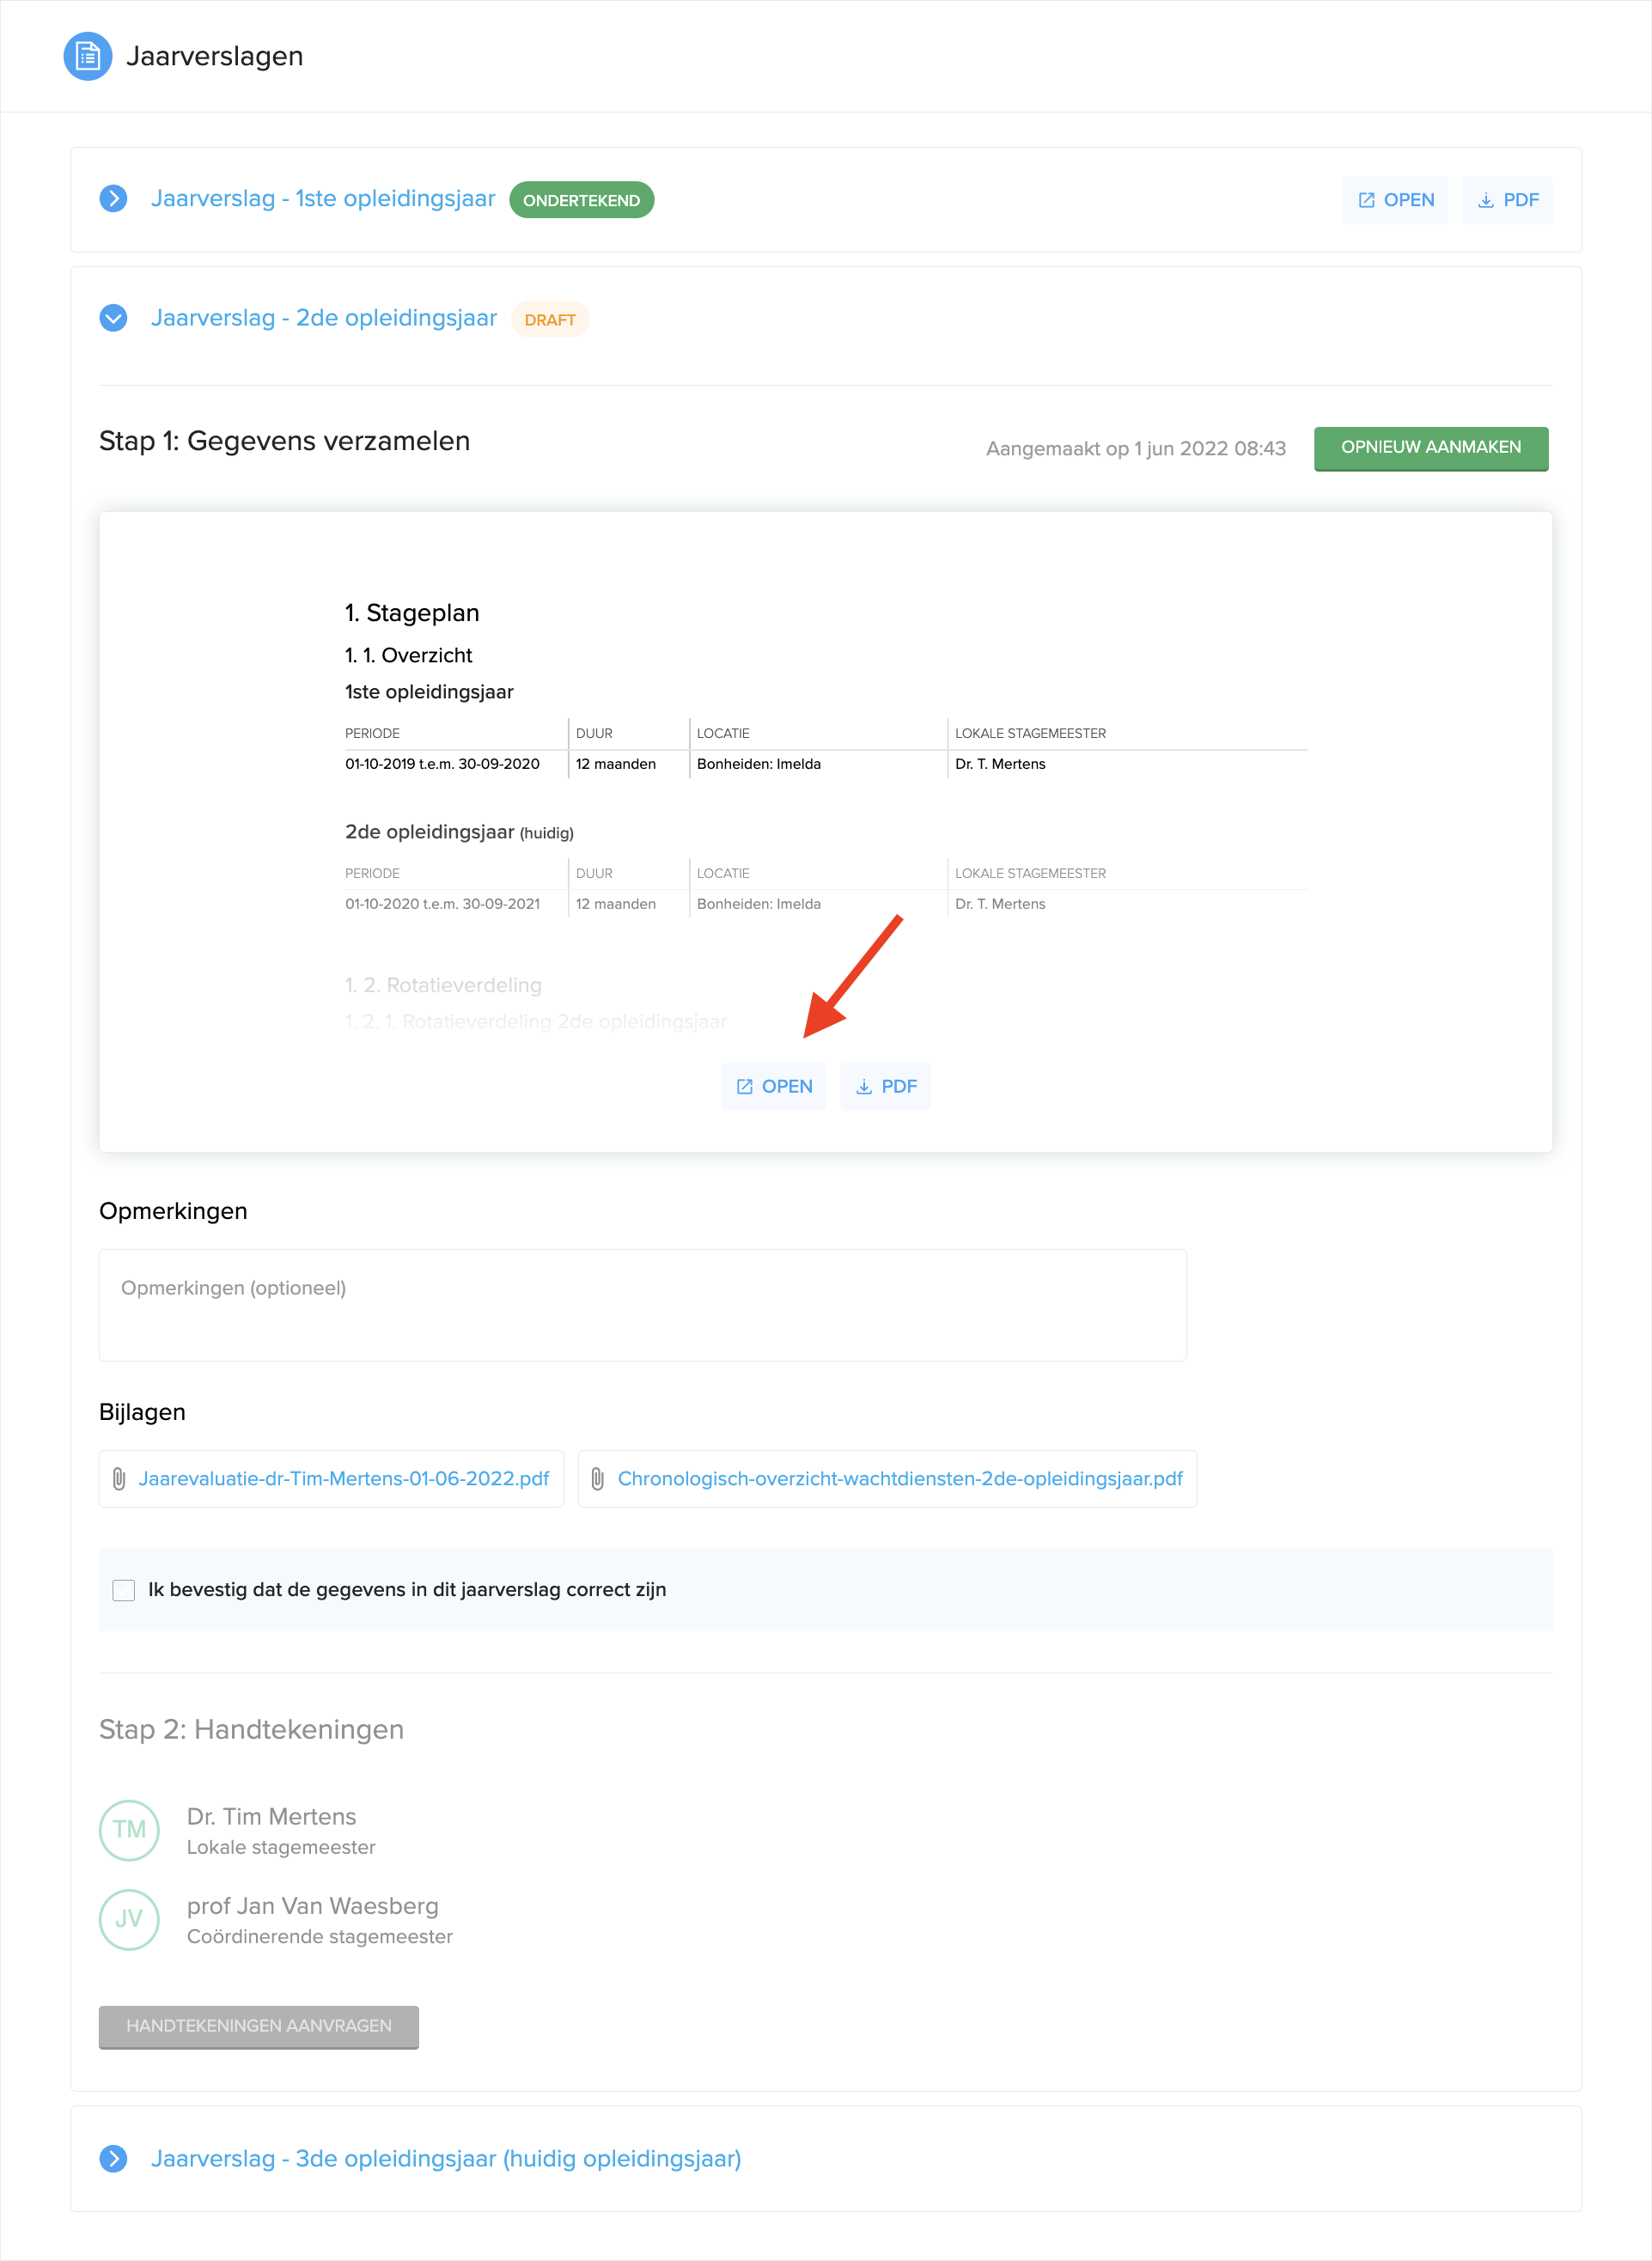Open the signed 1ste opleidingsjaar report

[x=1395, y=200]
